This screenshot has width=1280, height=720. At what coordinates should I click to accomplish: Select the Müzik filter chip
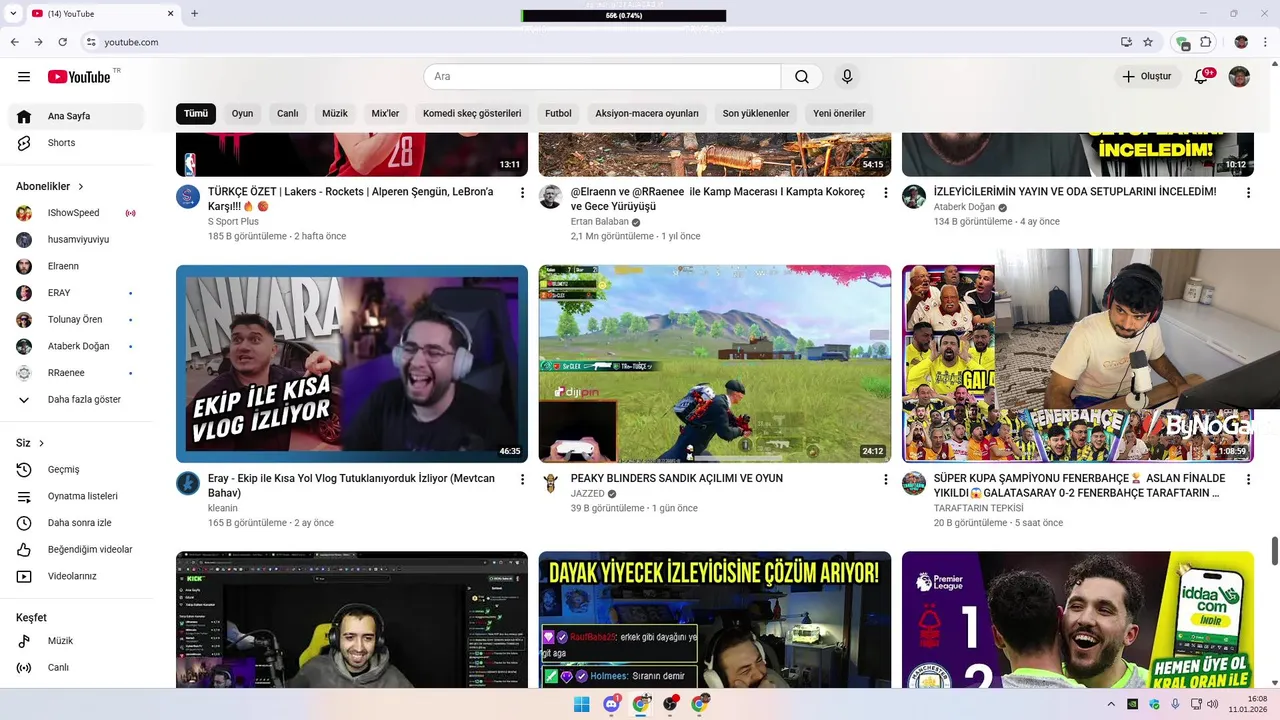tap(335, 114)
